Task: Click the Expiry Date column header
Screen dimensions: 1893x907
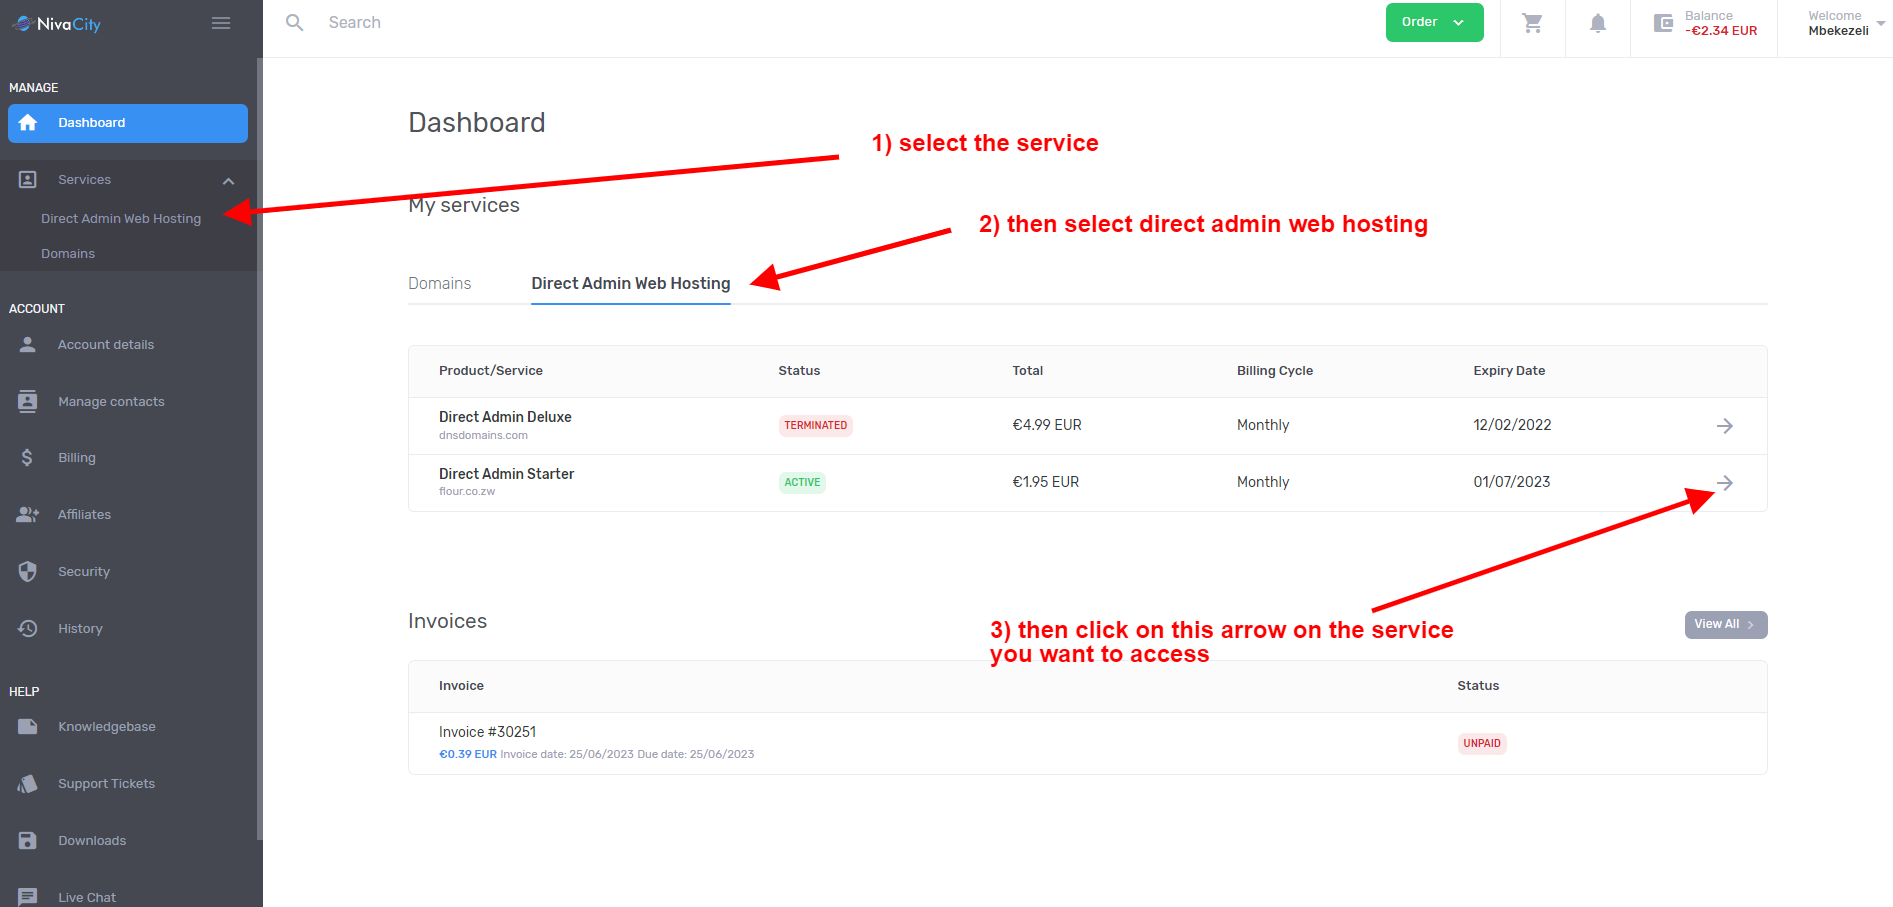Action: [1509, 371]
